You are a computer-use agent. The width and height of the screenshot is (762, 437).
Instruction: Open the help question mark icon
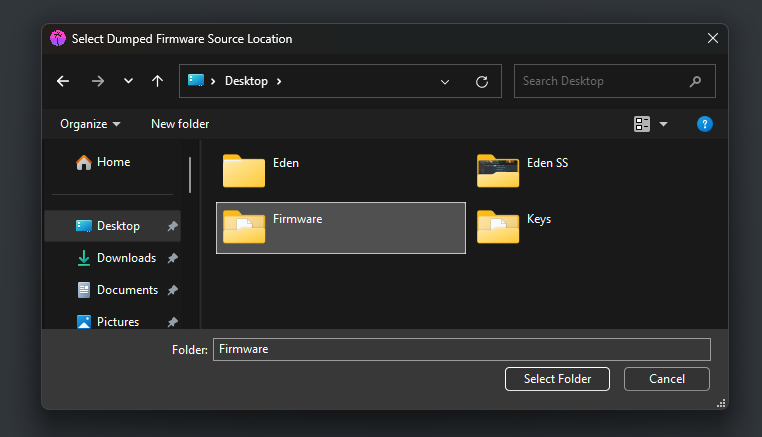705,124
